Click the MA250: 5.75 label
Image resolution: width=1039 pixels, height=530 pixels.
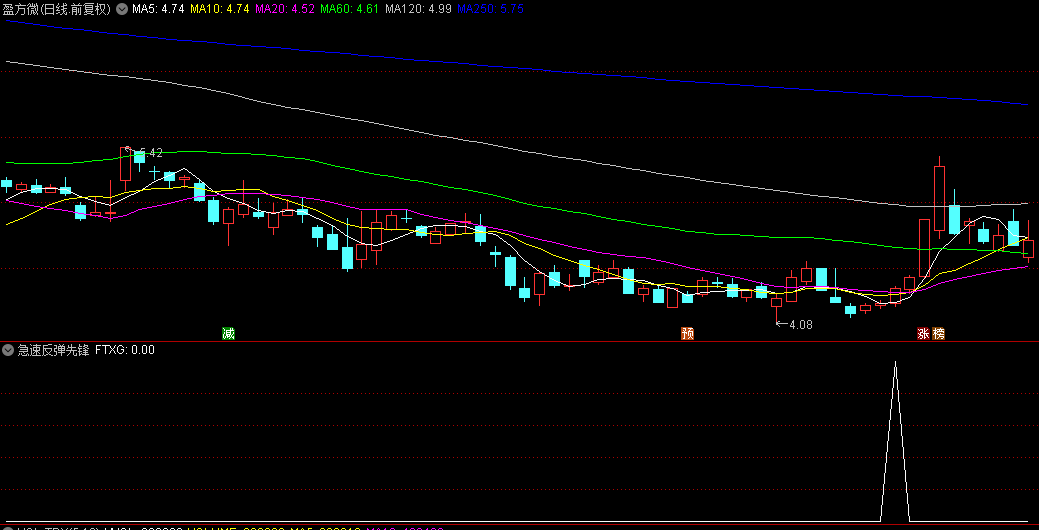(490, 9)
